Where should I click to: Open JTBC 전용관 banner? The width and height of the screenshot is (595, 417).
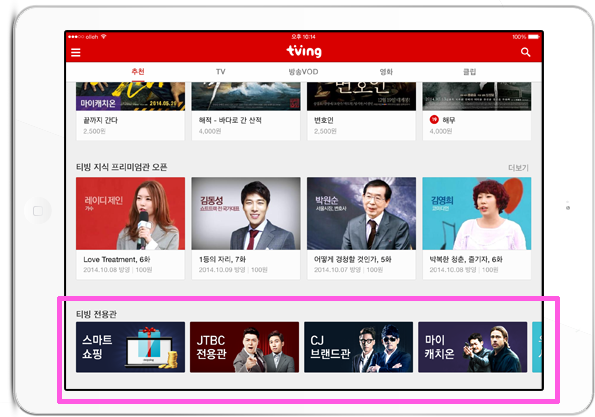tap(244, 347)
